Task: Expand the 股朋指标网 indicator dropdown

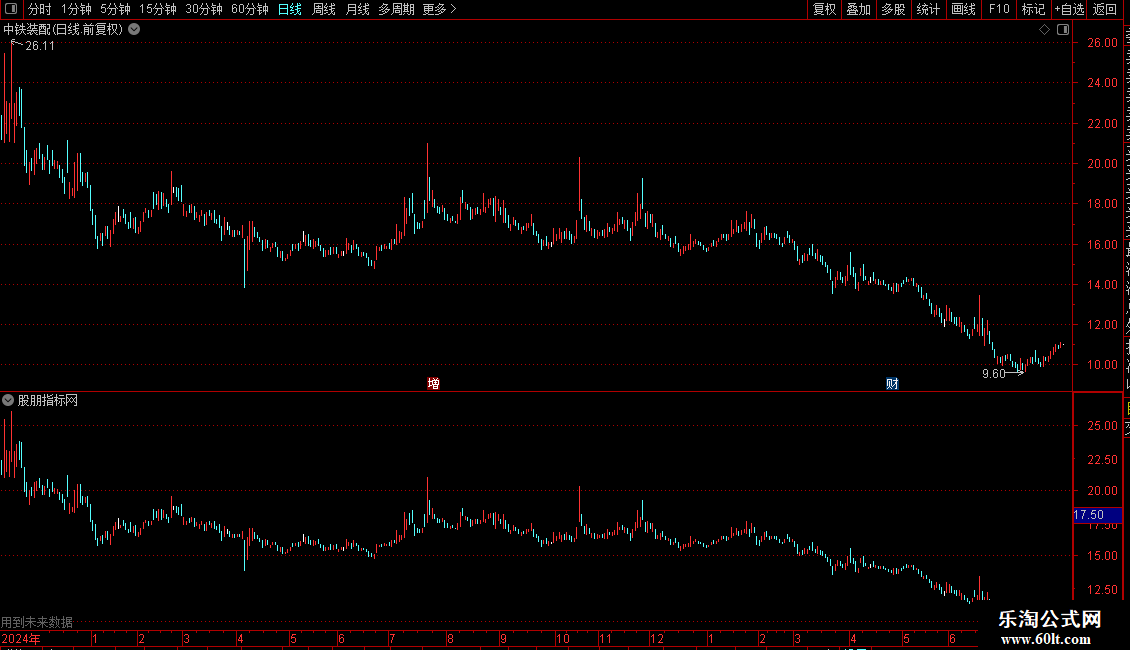Action: [8, 400]
